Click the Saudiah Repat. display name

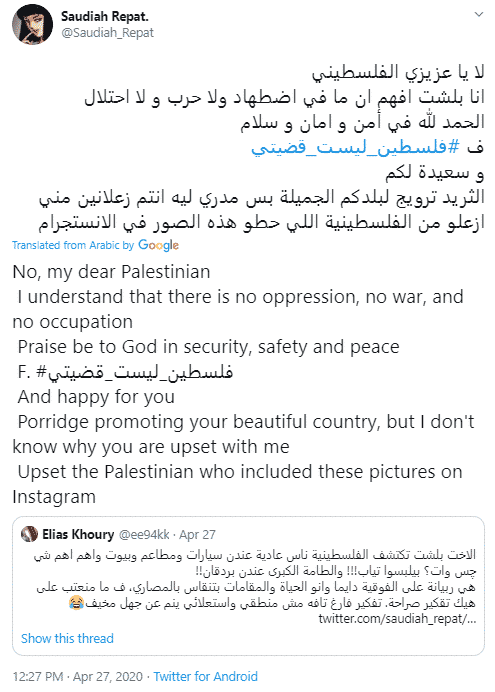pos(105,16)
